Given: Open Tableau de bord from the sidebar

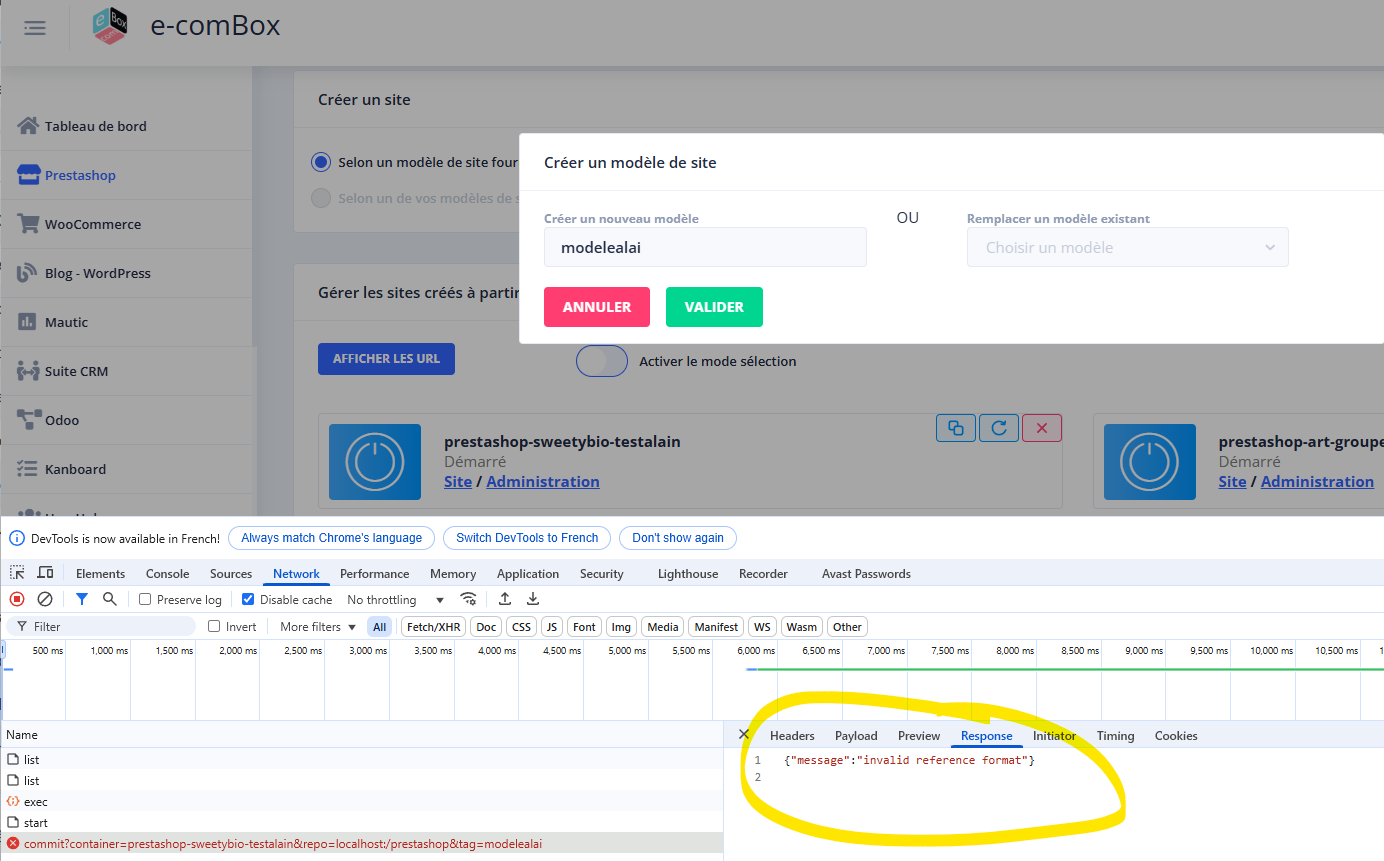Looking at the screenshot, I should pos(96,126).
